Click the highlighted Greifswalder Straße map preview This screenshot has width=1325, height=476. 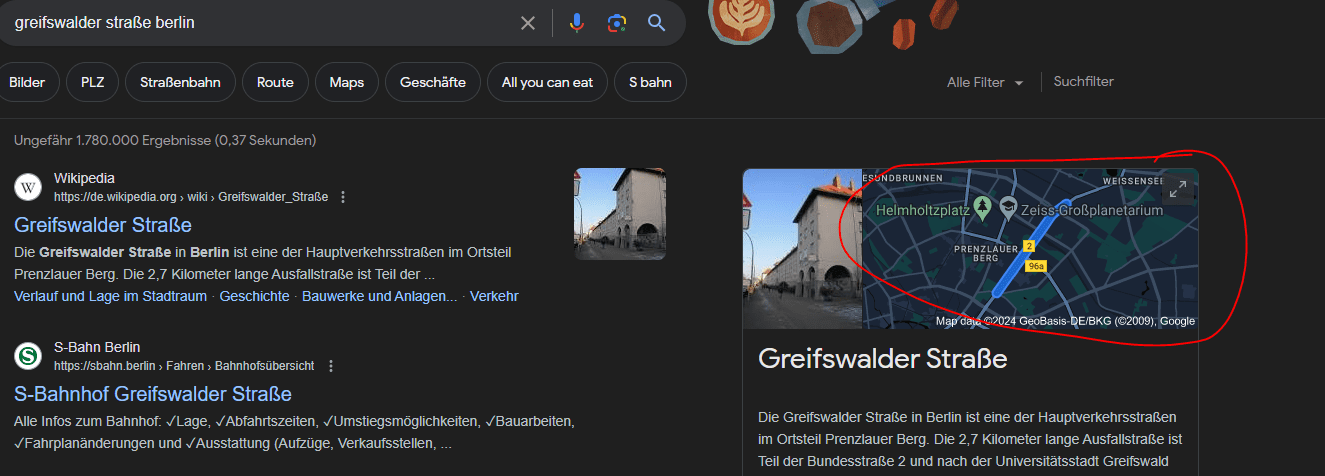tap(1030, 248)
